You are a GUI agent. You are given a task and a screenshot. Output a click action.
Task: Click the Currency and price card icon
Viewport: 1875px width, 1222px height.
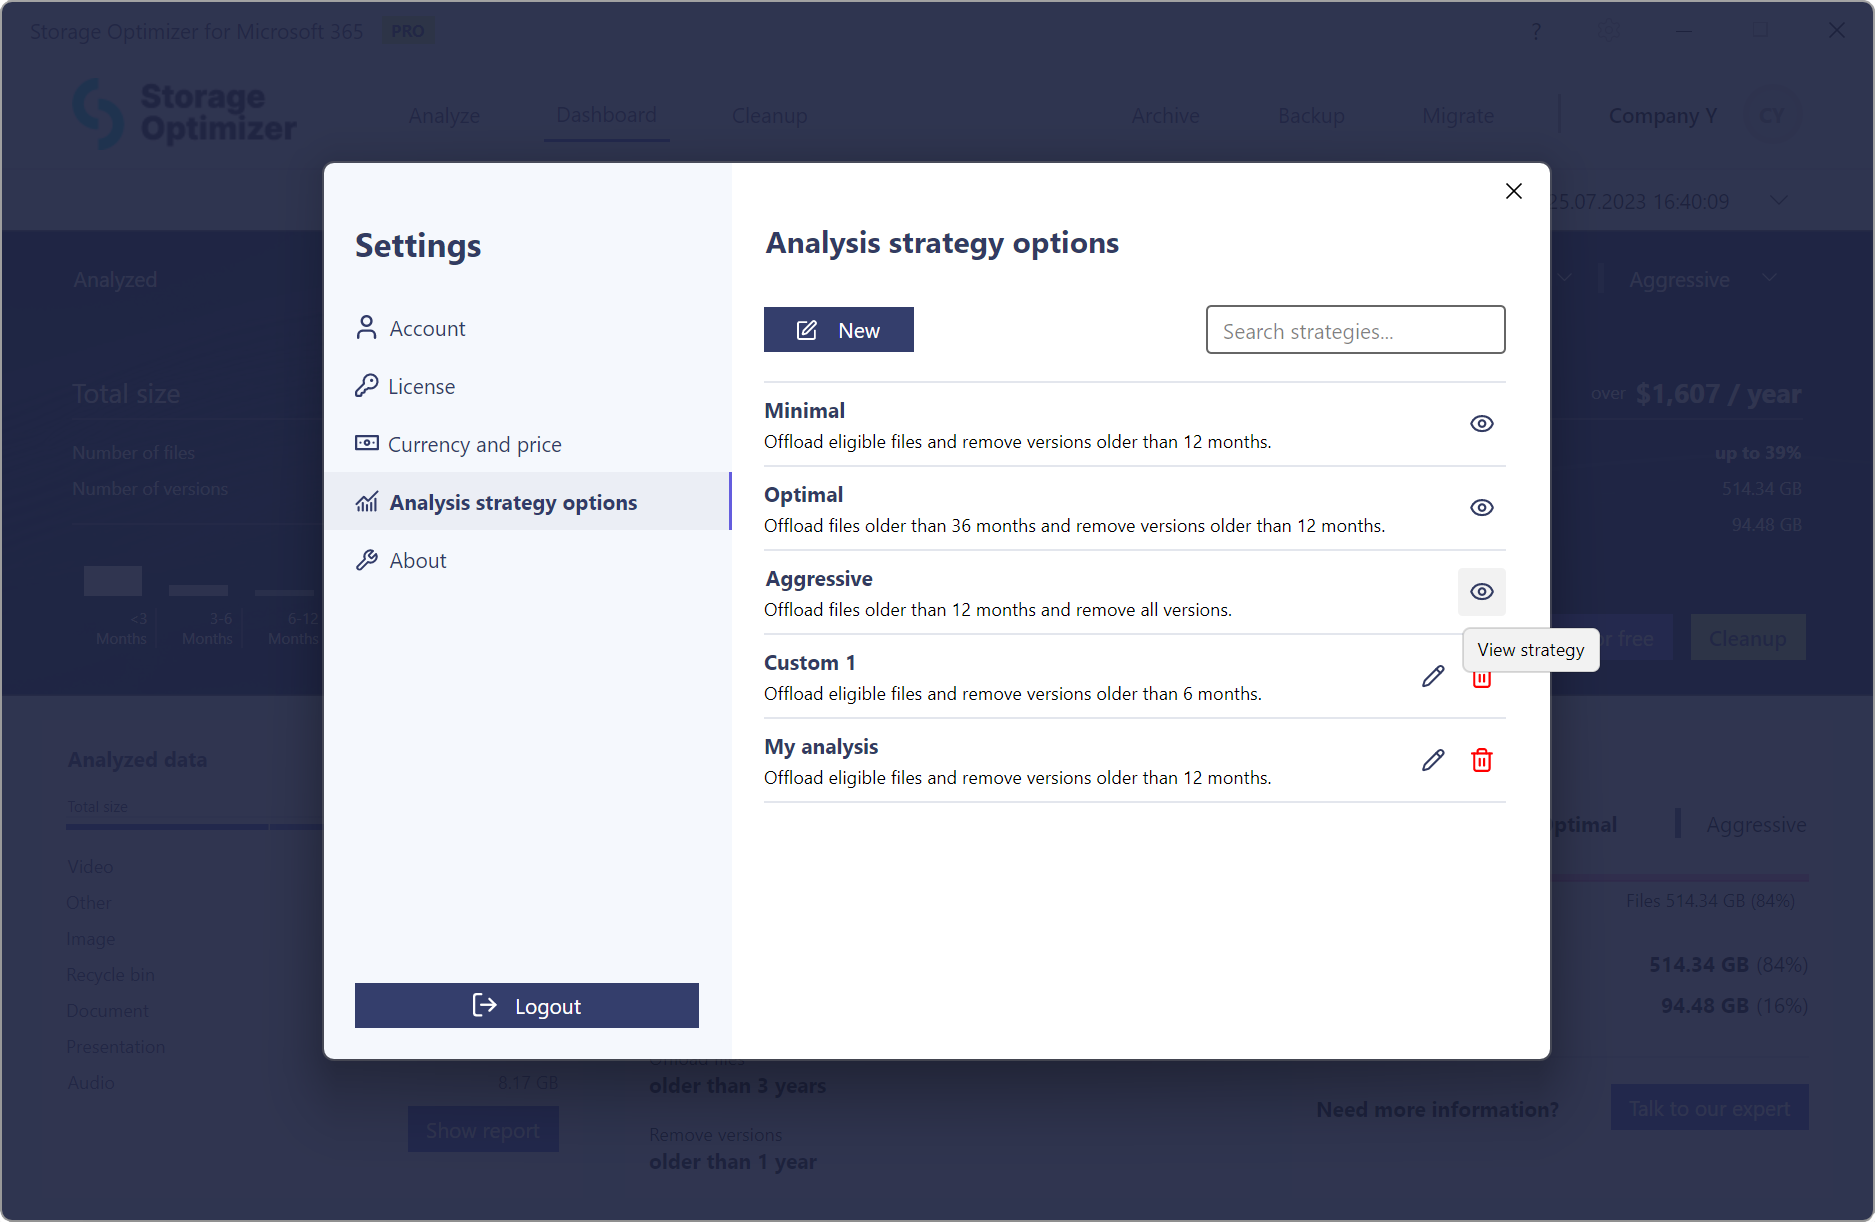coord(367,443)
